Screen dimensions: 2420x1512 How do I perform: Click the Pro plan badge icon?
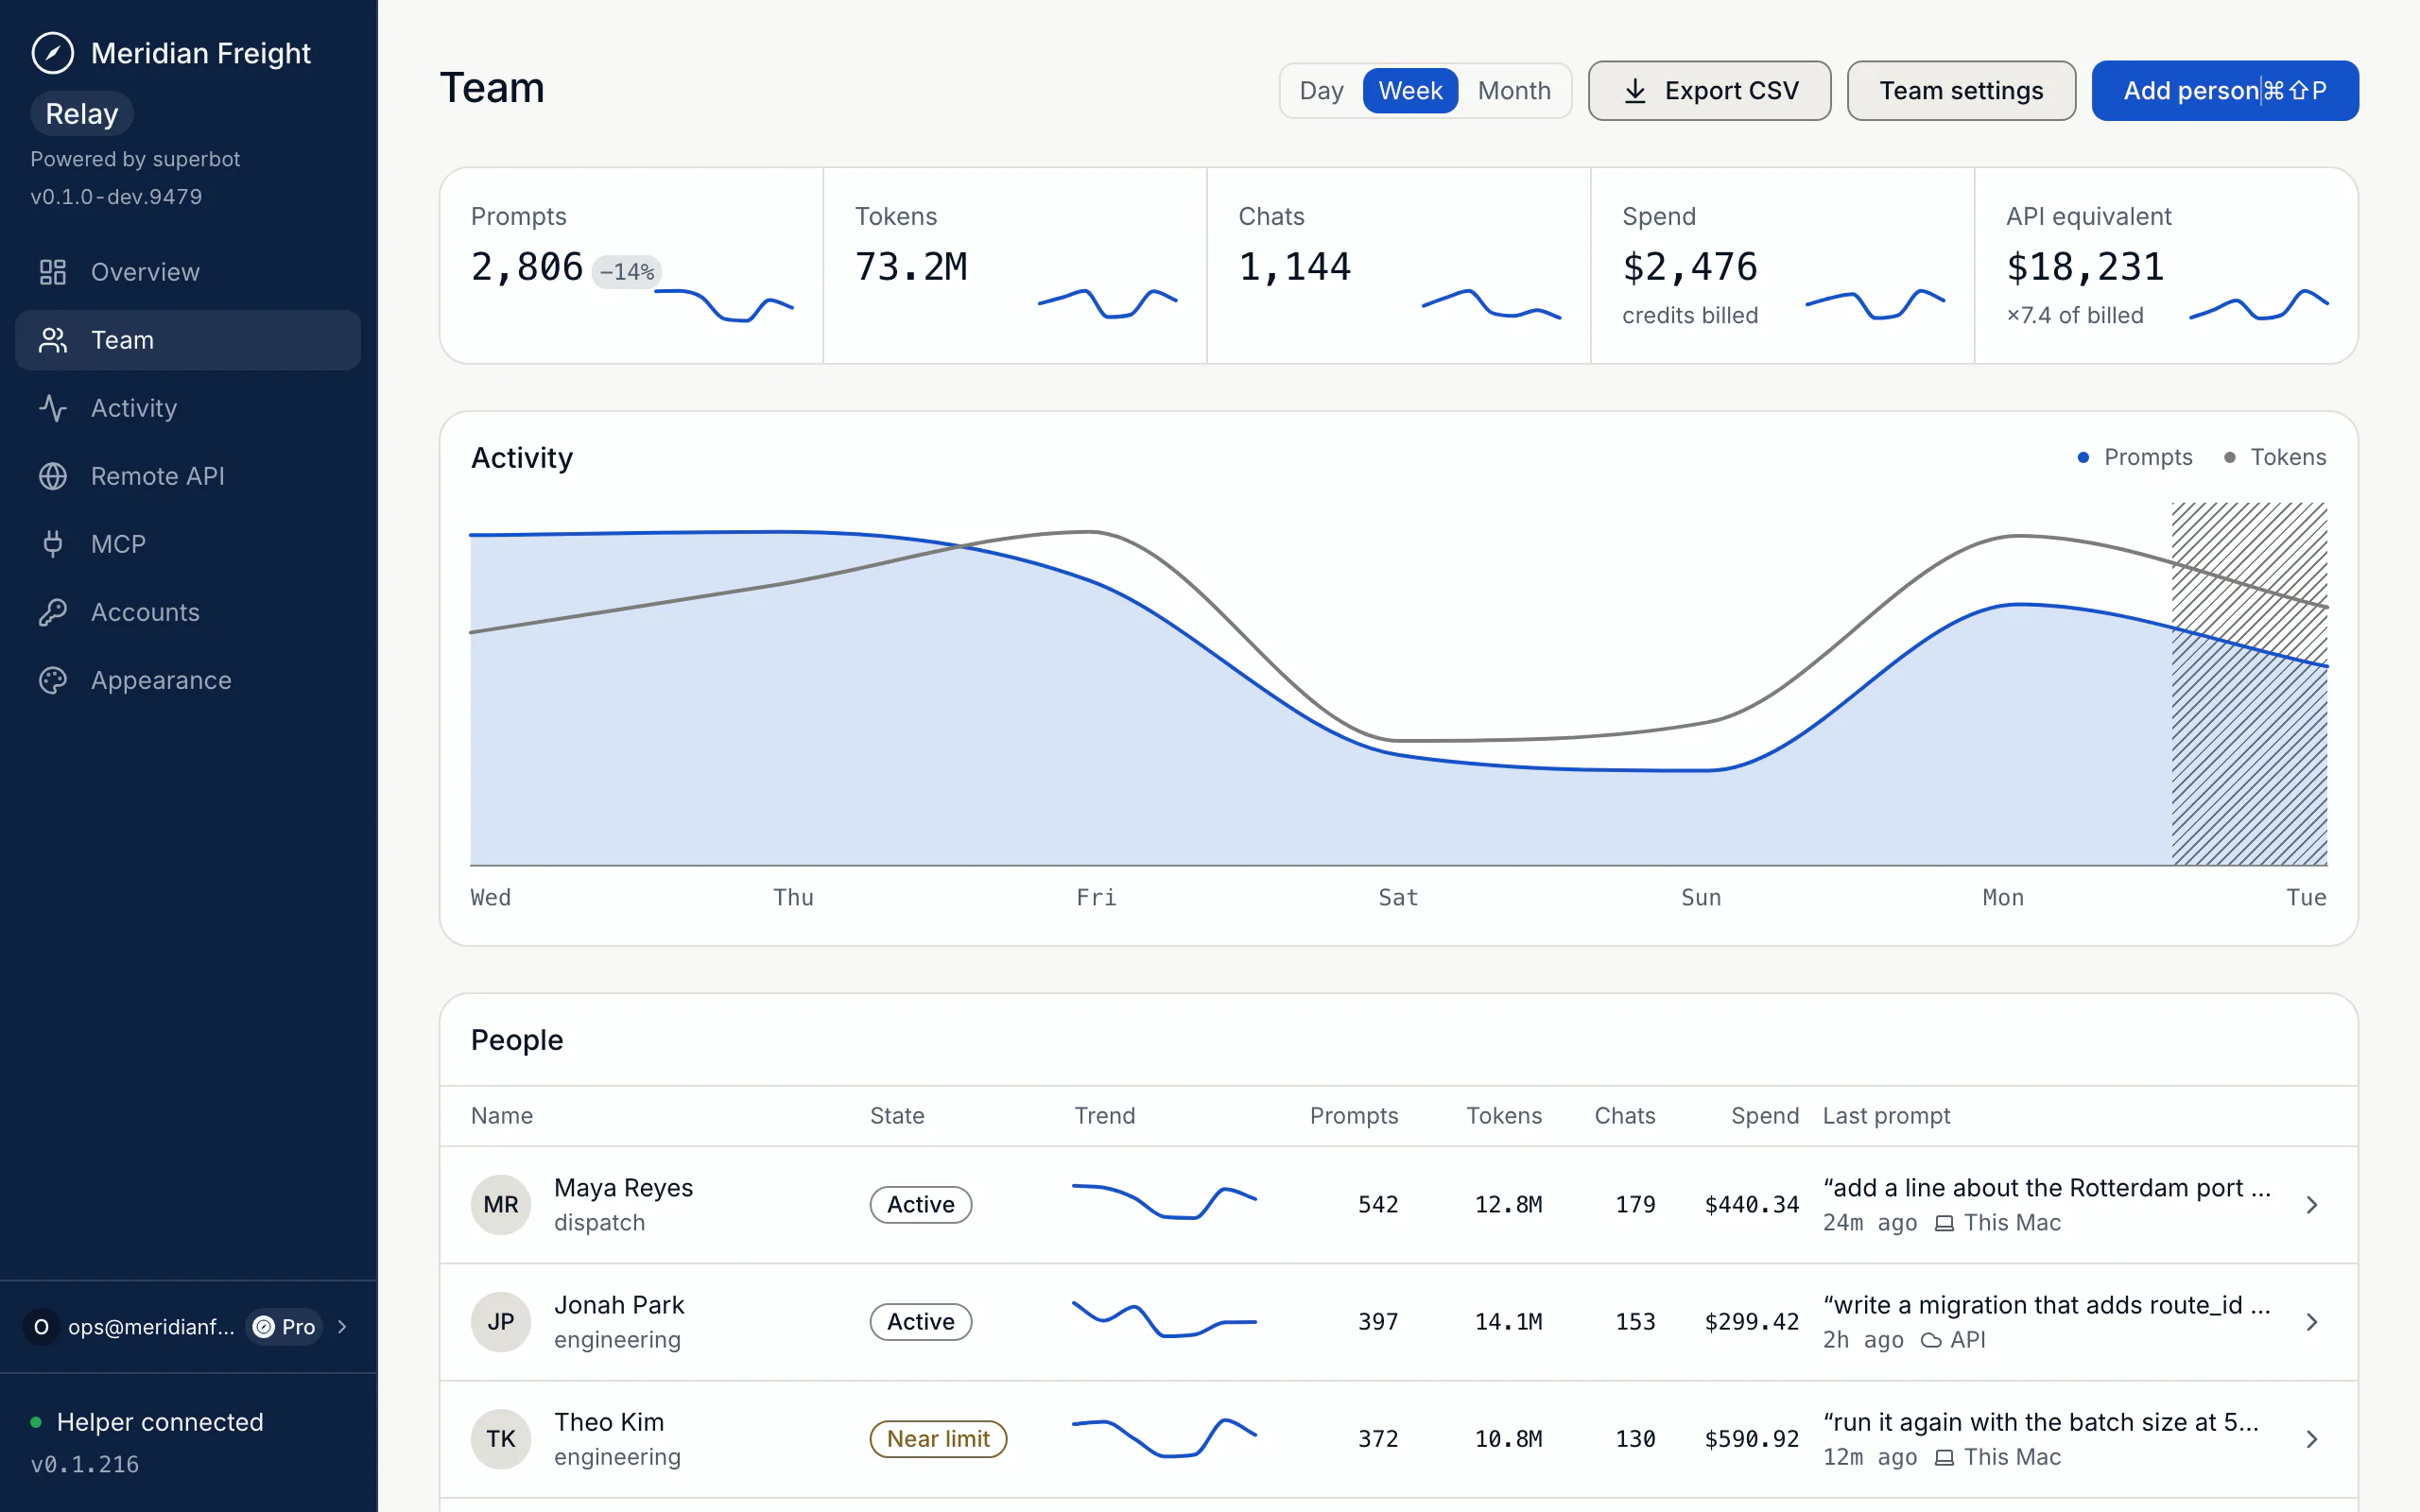[x=264, y=1327]
